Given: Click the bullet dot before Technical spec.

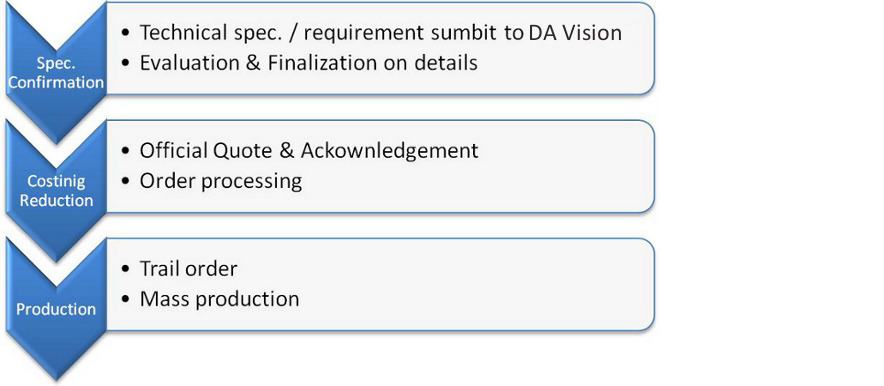Looking at the screenshot, I should (x=125, y=33).
